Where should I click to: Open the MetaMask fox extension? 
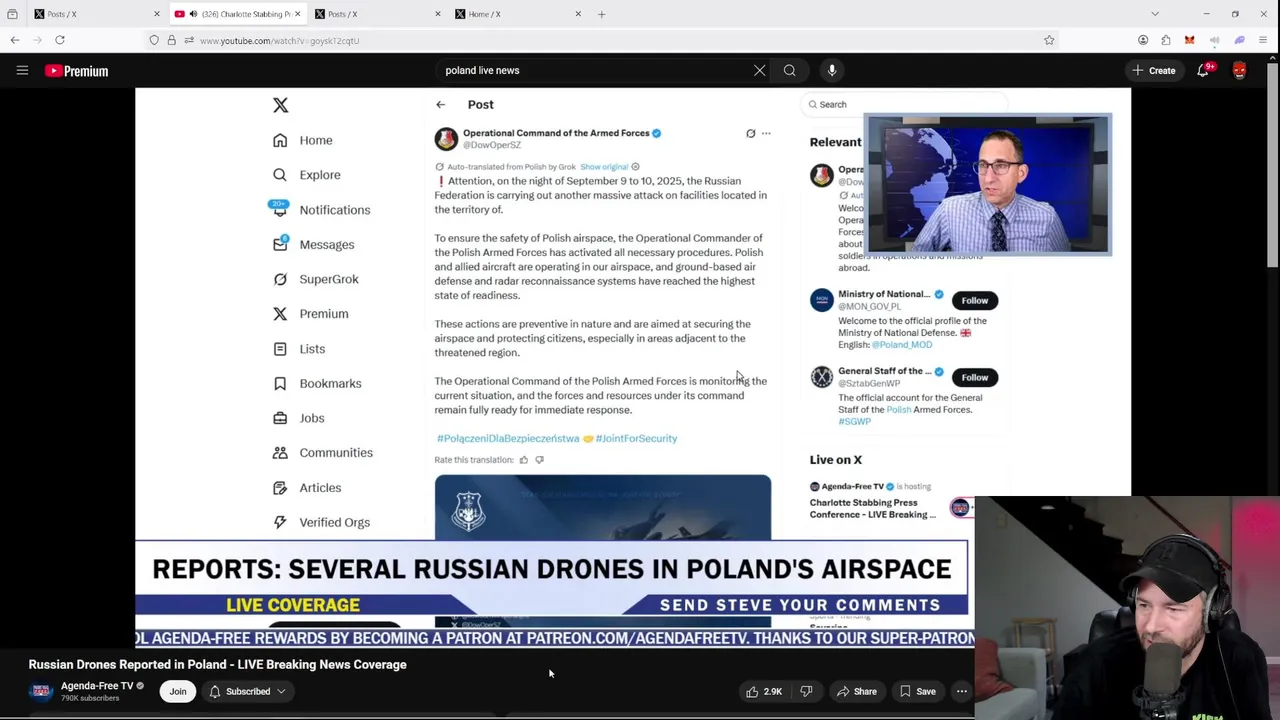tap(1190, 40)
